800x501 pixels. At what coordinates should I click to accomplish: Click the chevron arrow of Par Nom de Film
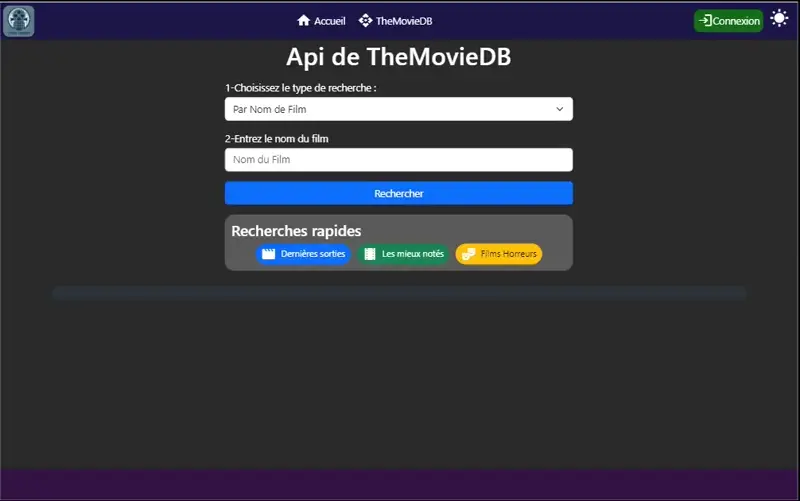560,109
